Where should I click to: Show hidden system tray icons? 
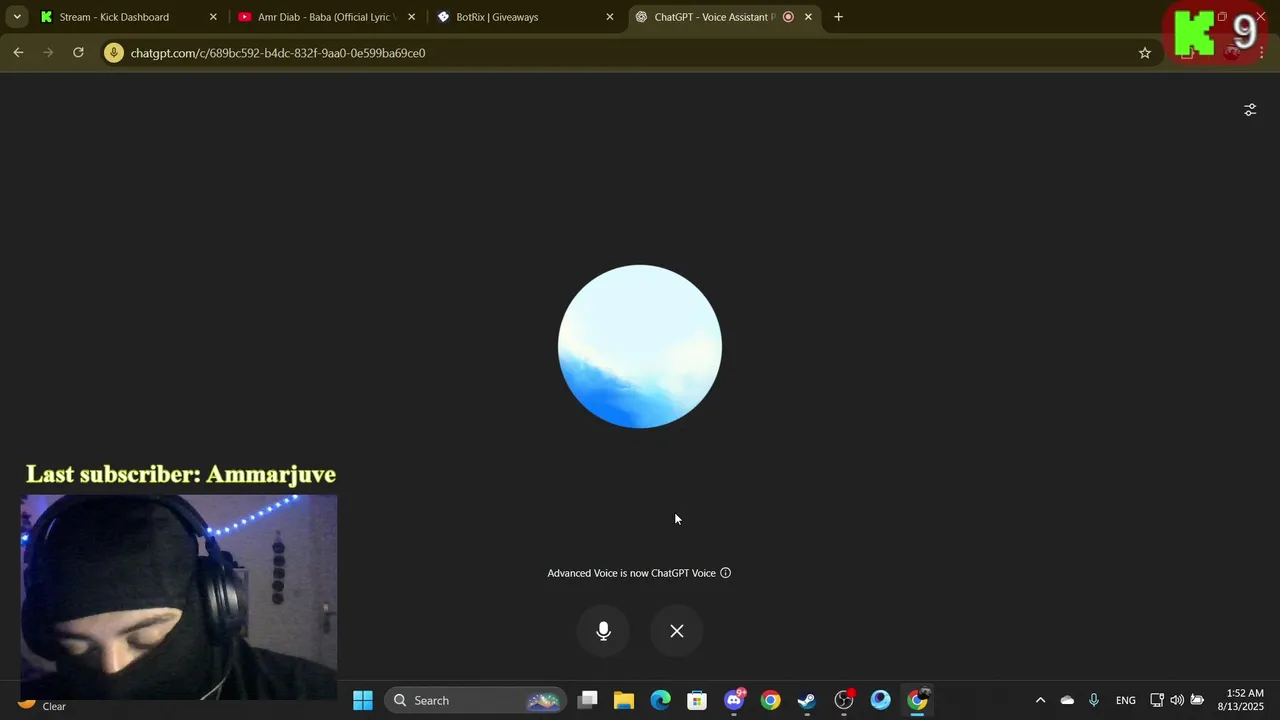click(x=1040, y=700)
